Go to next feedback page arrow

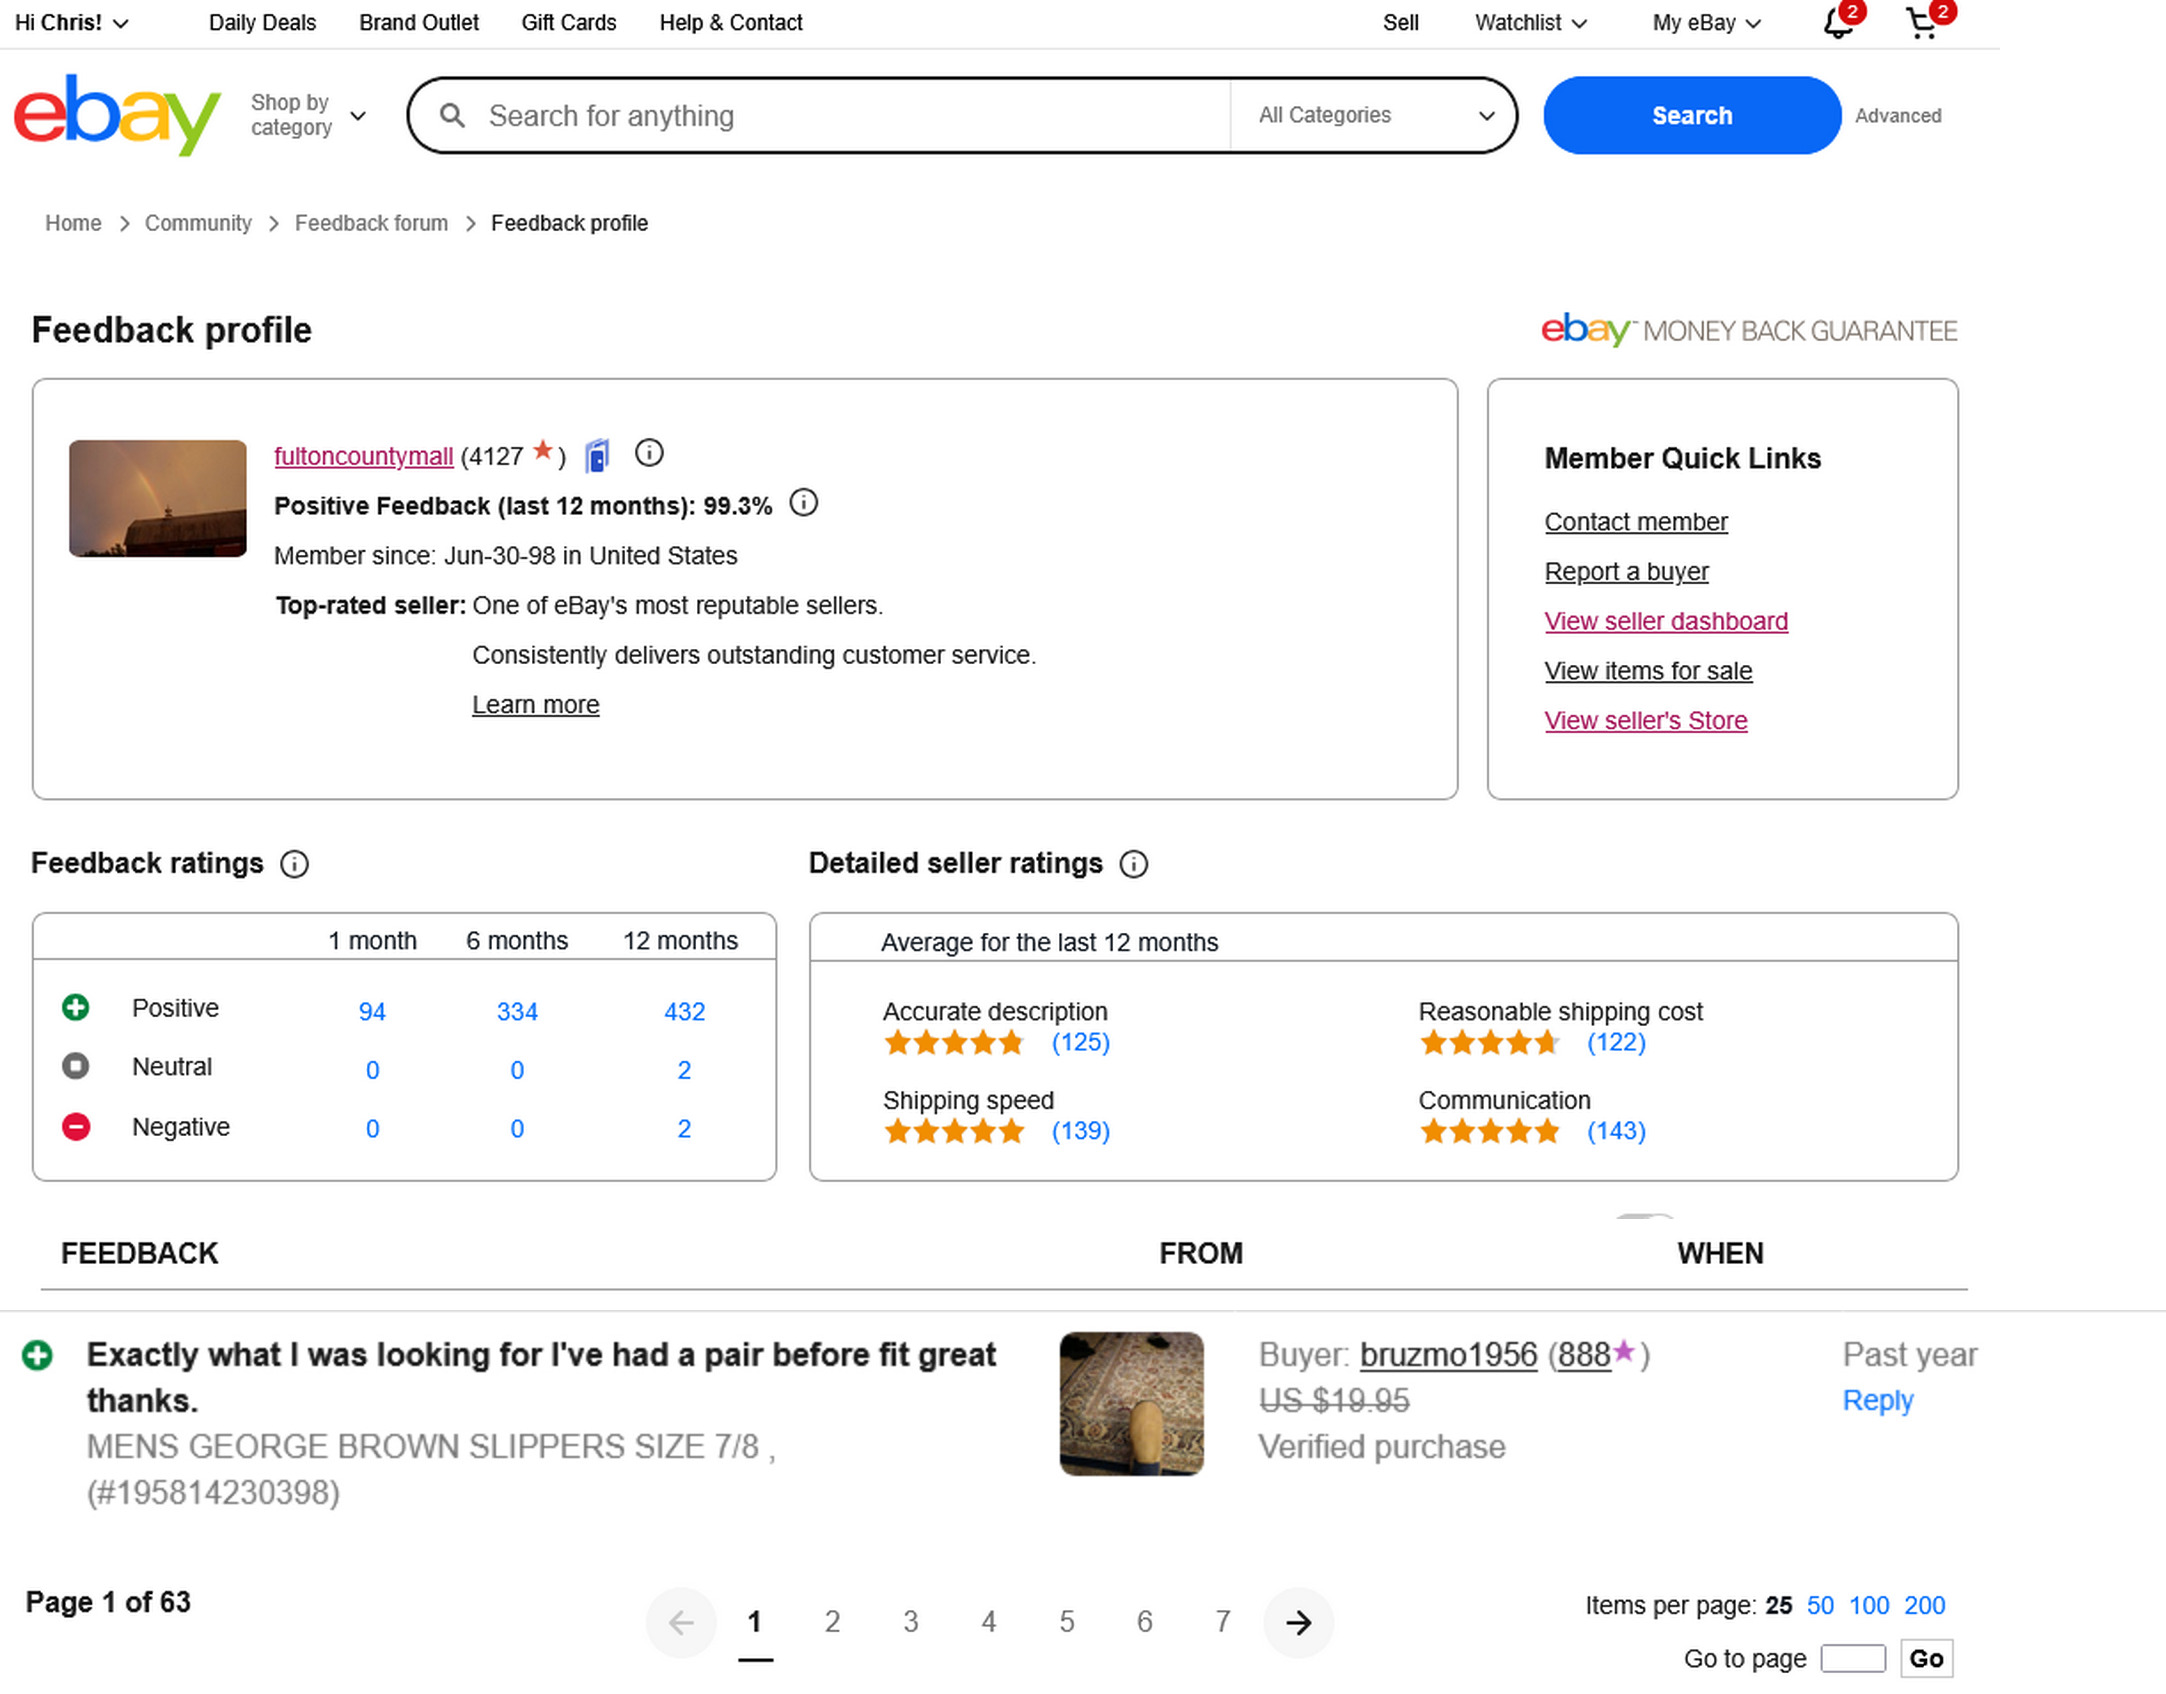[x=1298, y=1622]
